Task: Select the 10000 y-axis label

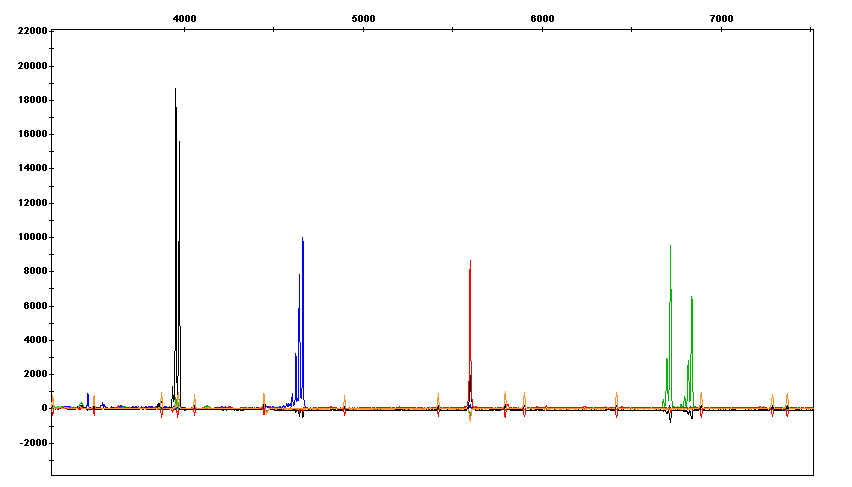Action: pyautogui.click(x=33, y=237)
